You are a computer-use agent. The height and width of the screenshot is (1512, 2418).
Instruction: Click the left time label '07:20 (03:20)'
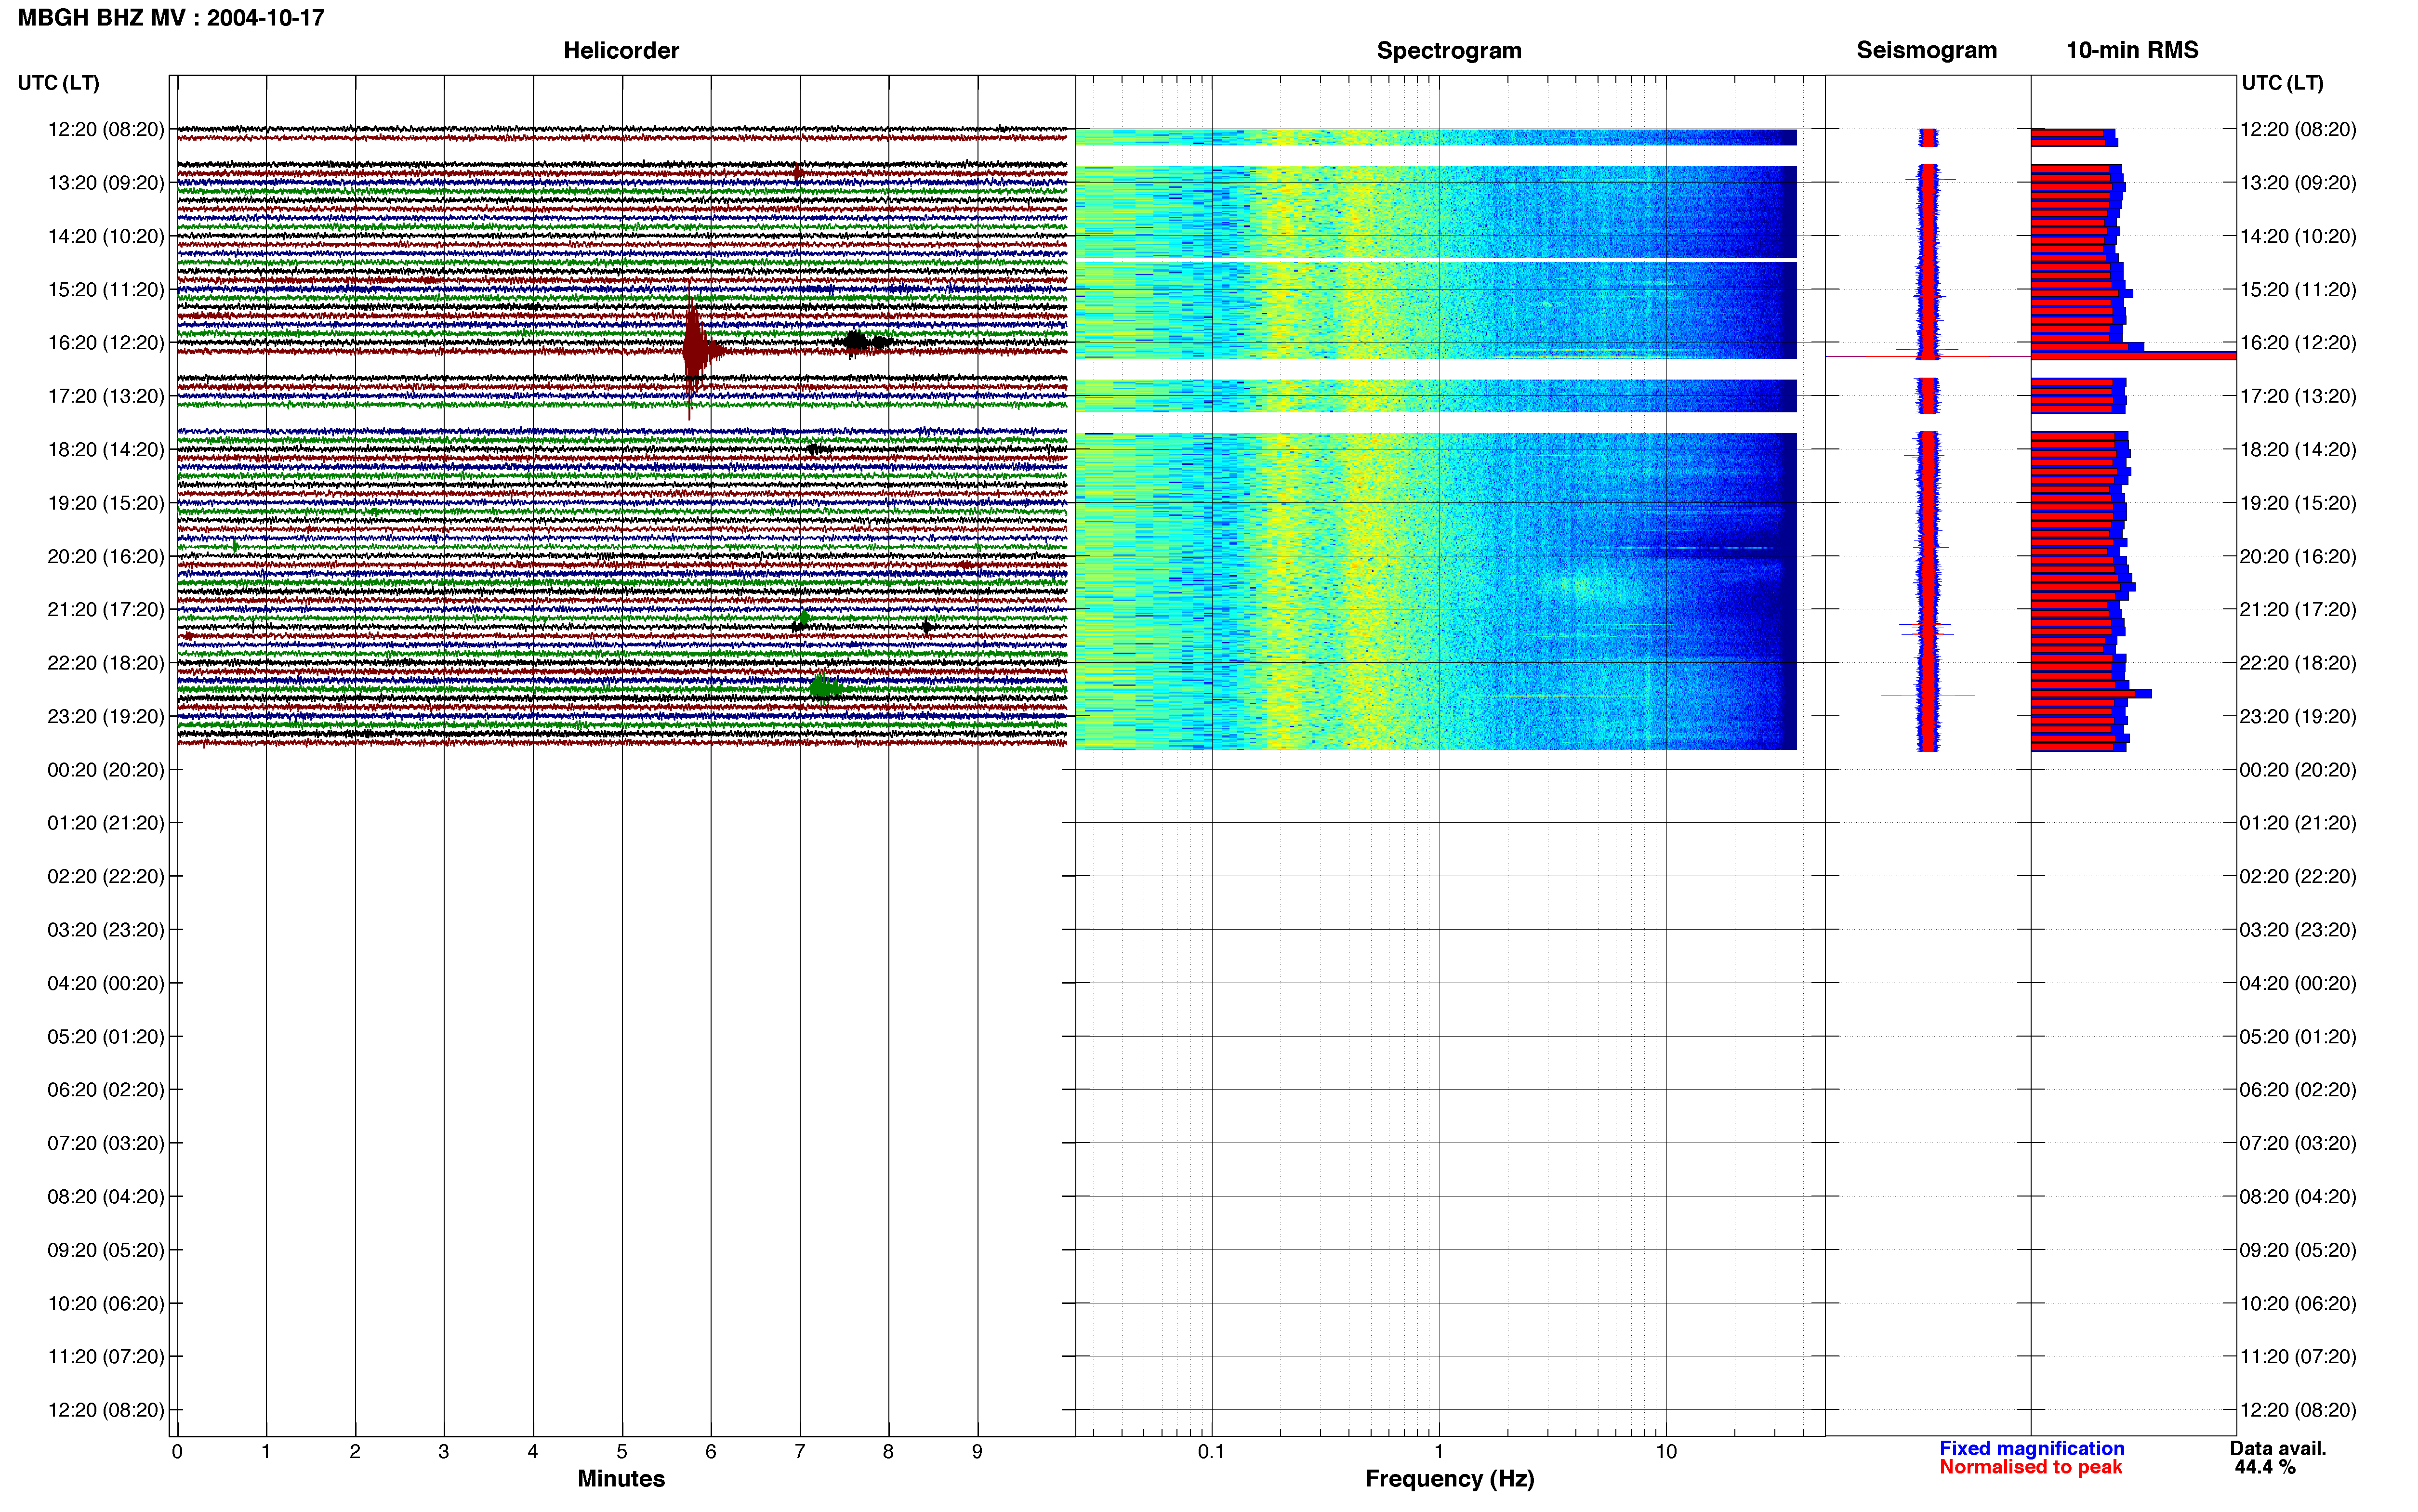pos(106,1143)
